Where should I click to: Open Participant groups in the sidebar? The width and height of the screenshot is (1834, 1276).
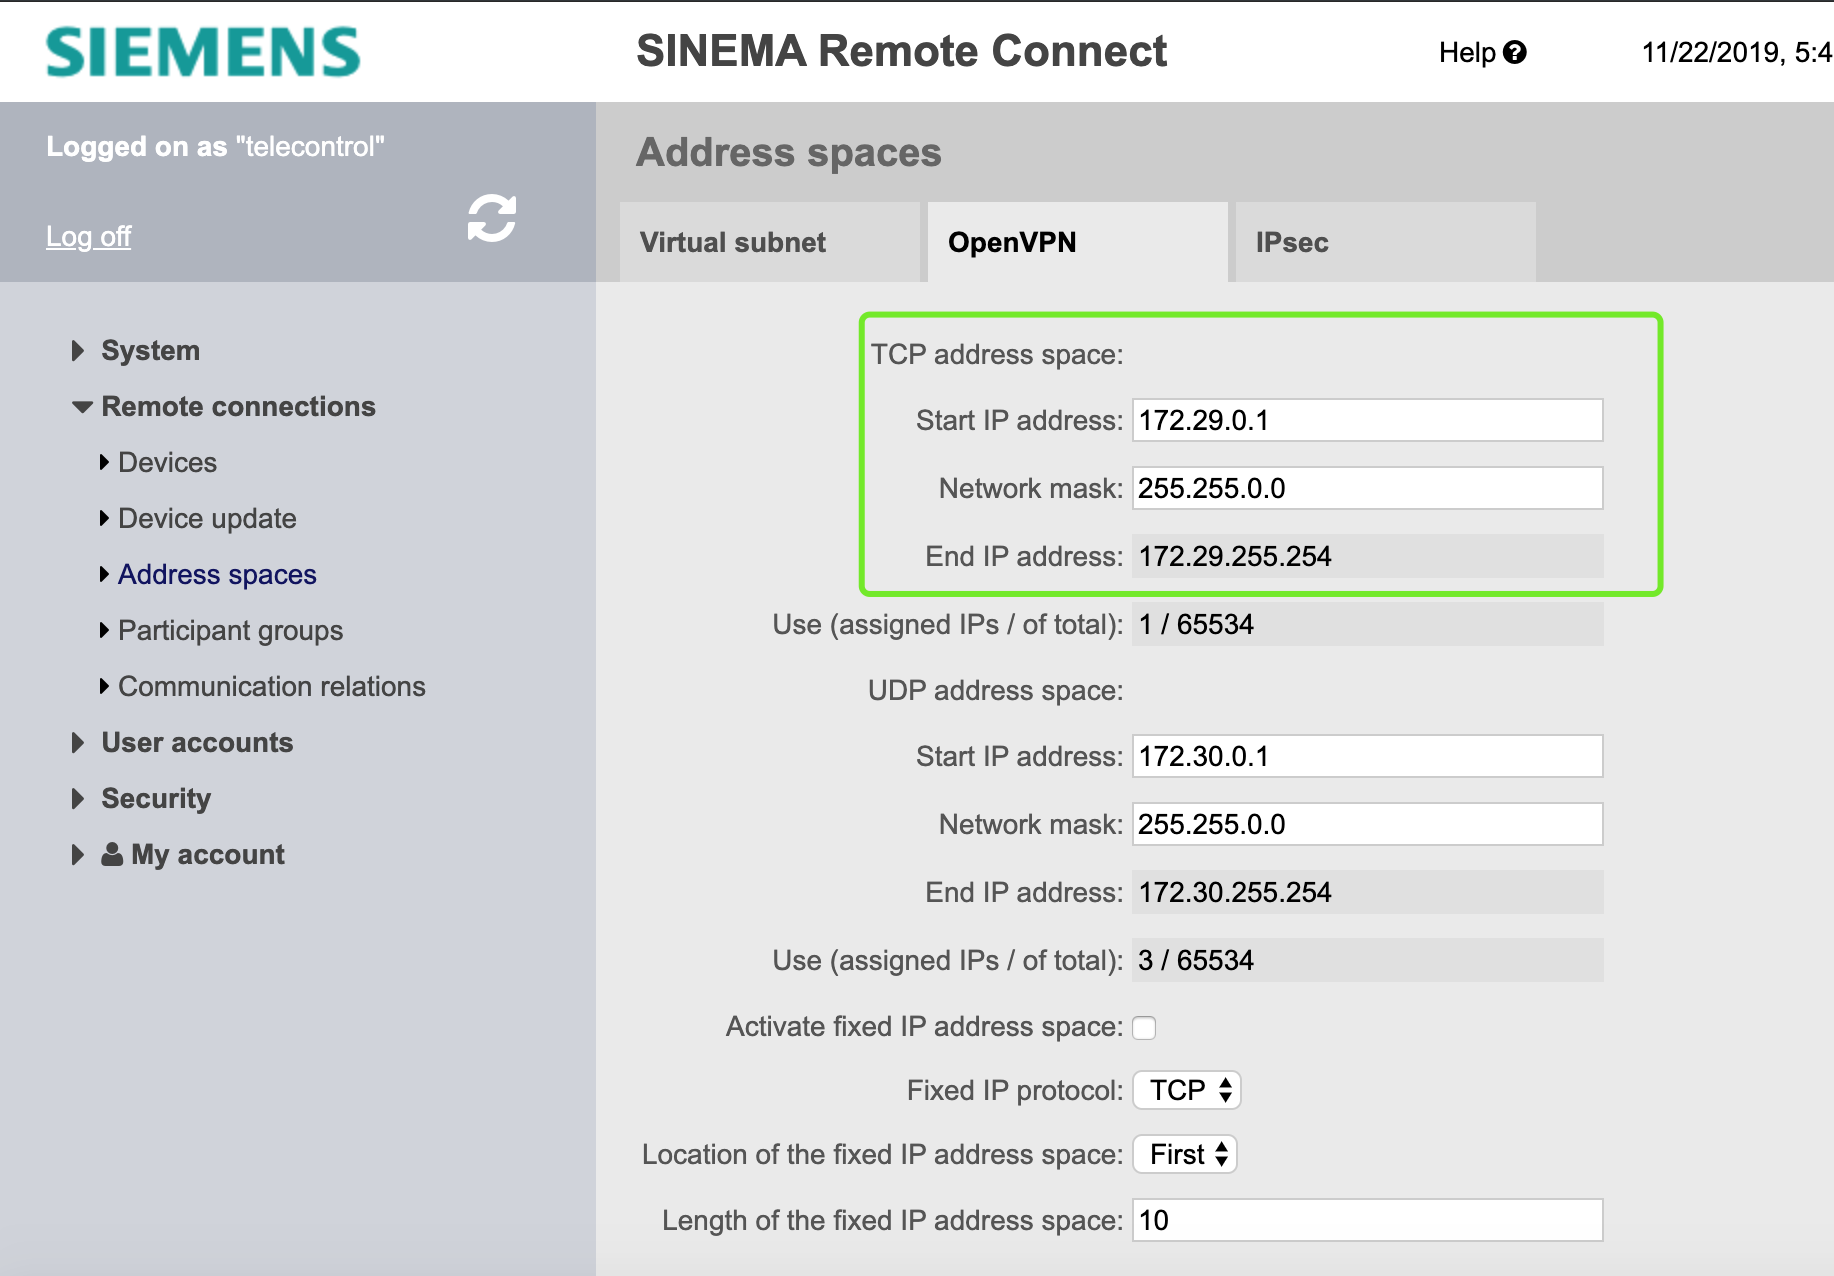pos(230,630)
